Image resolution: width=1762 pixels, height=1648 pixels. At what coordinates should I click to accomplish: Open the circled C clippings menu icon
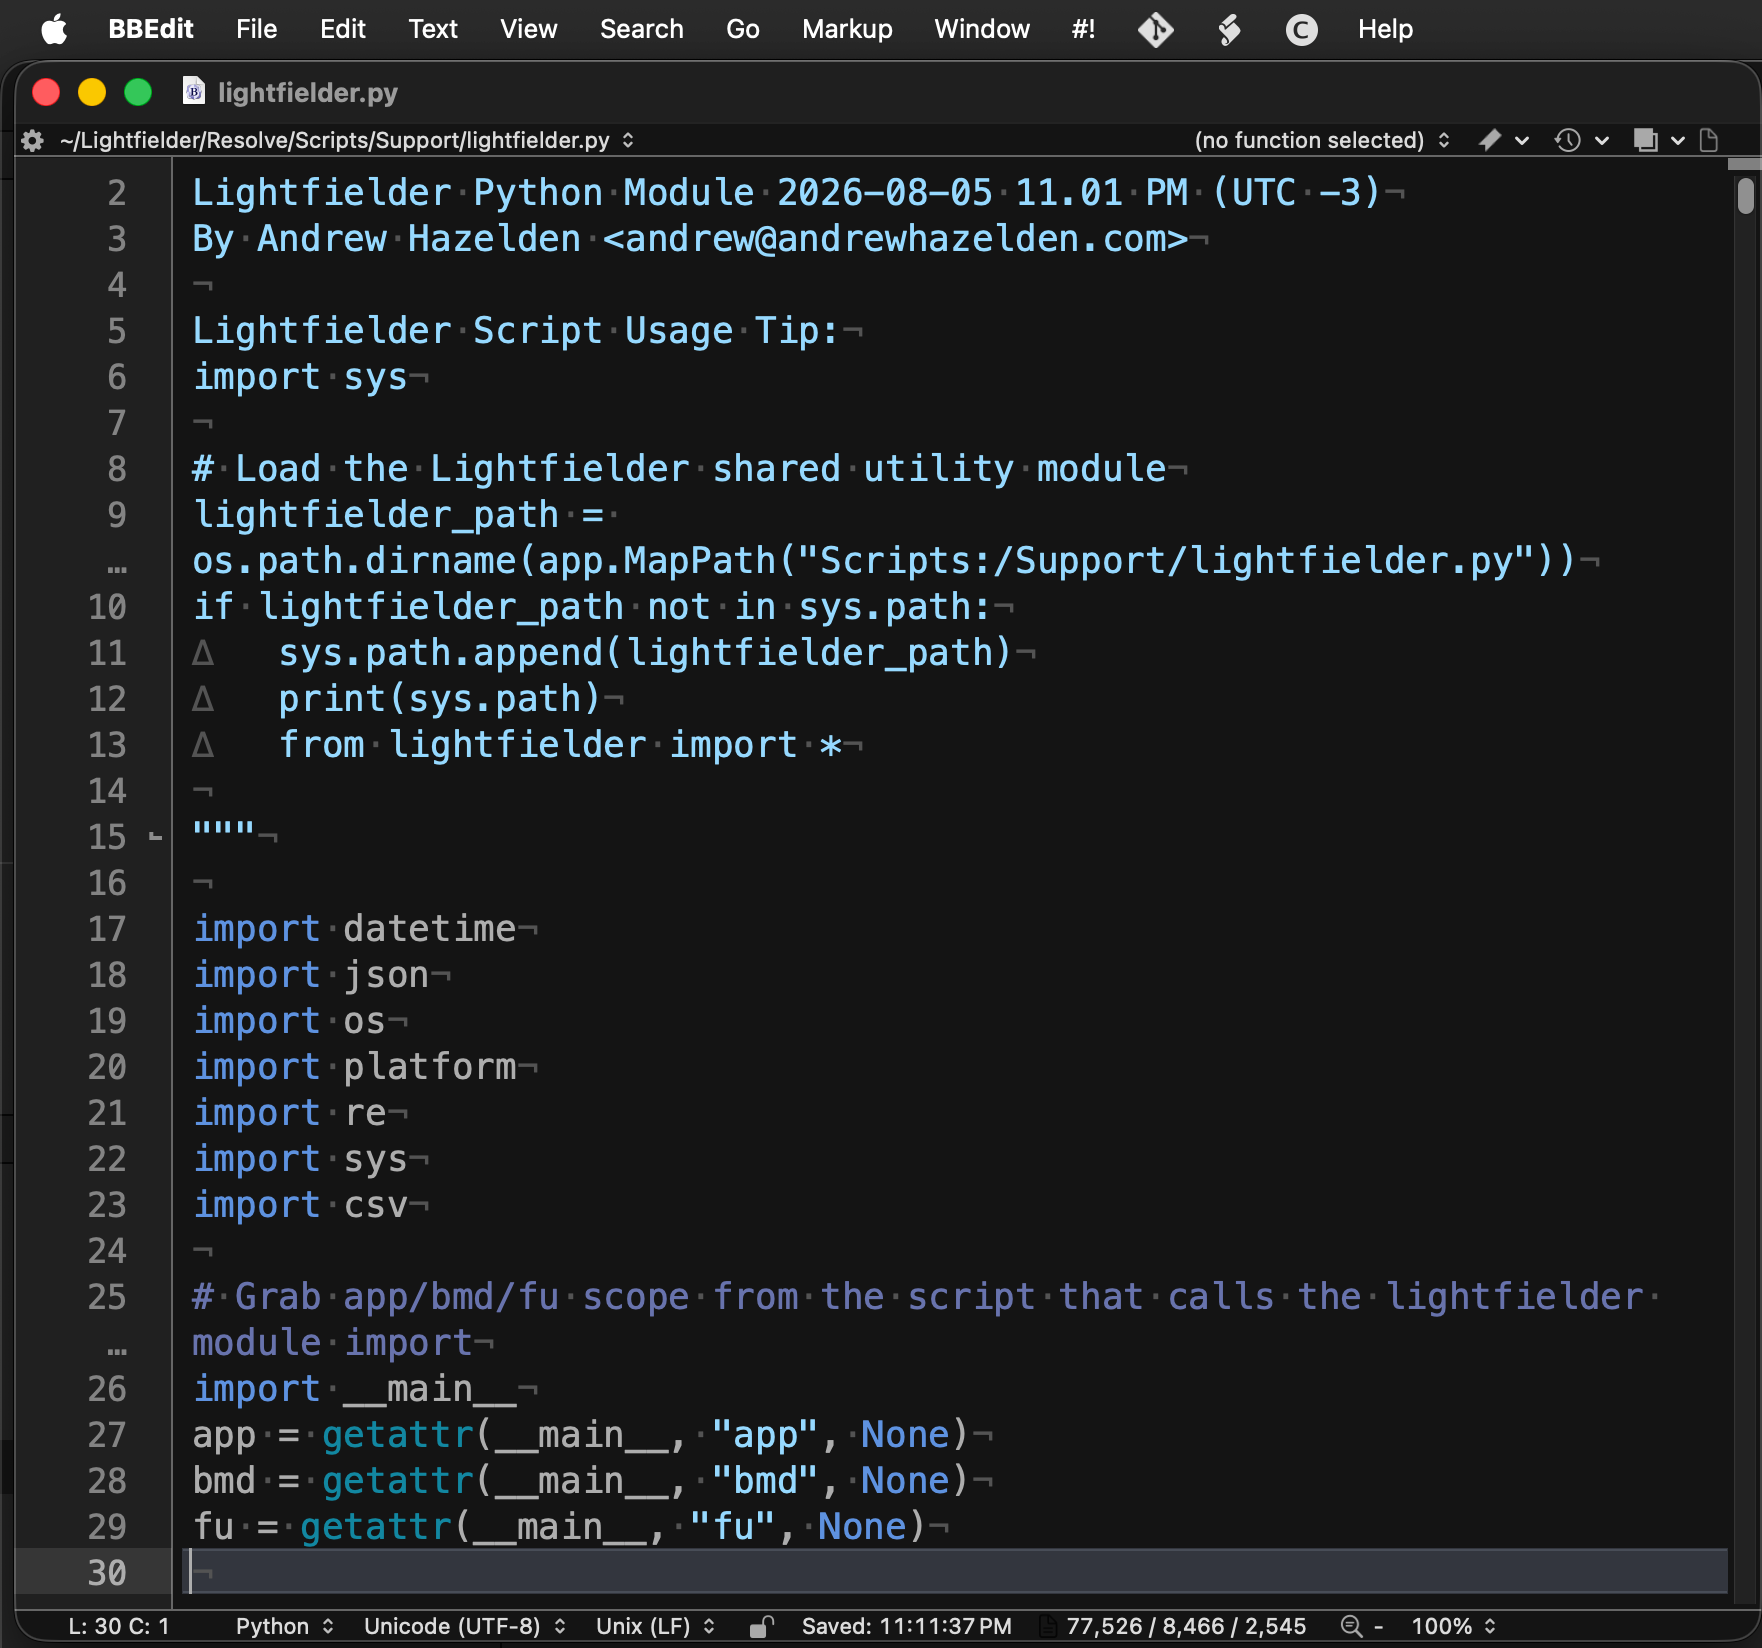click(x=1300, y=29)
